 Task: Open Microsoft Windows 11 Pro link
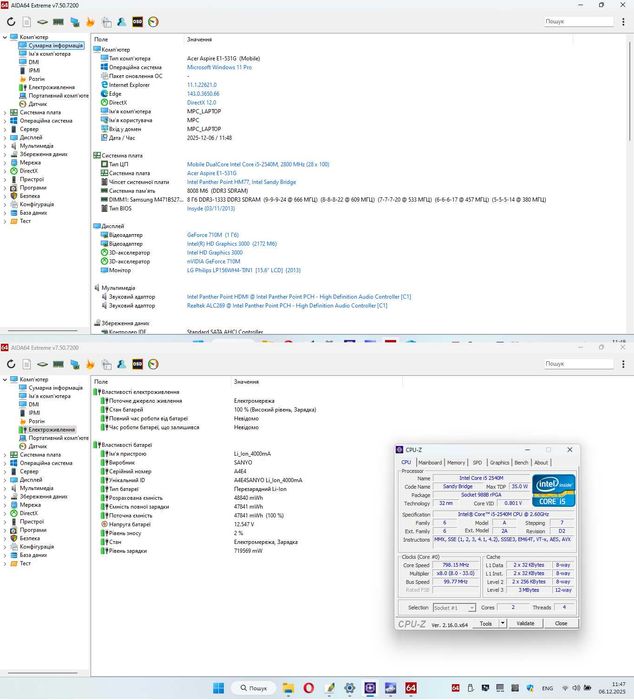pos(219,67)
